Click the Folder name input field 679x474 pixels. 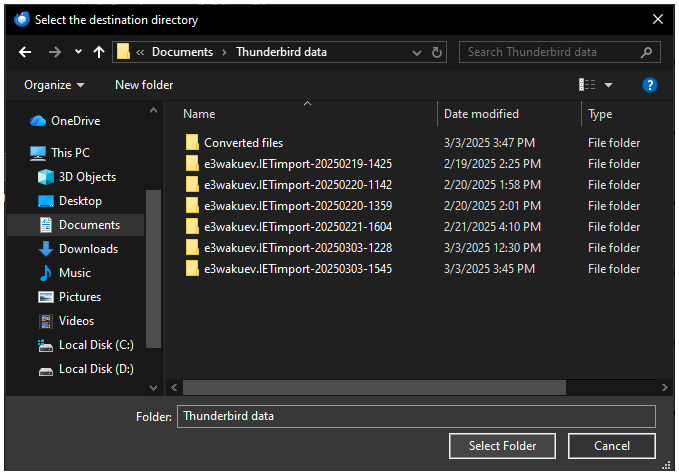click(x=416, y=416)
